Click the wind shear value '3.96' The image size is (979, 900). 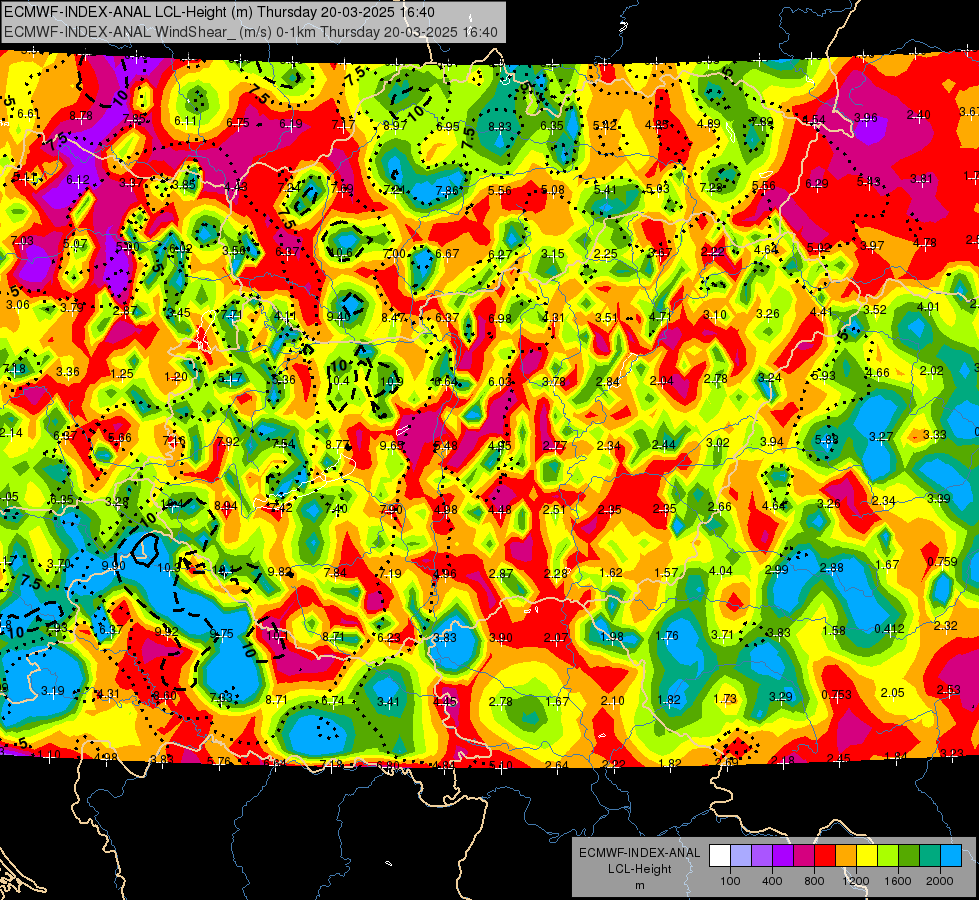point(866,118)
